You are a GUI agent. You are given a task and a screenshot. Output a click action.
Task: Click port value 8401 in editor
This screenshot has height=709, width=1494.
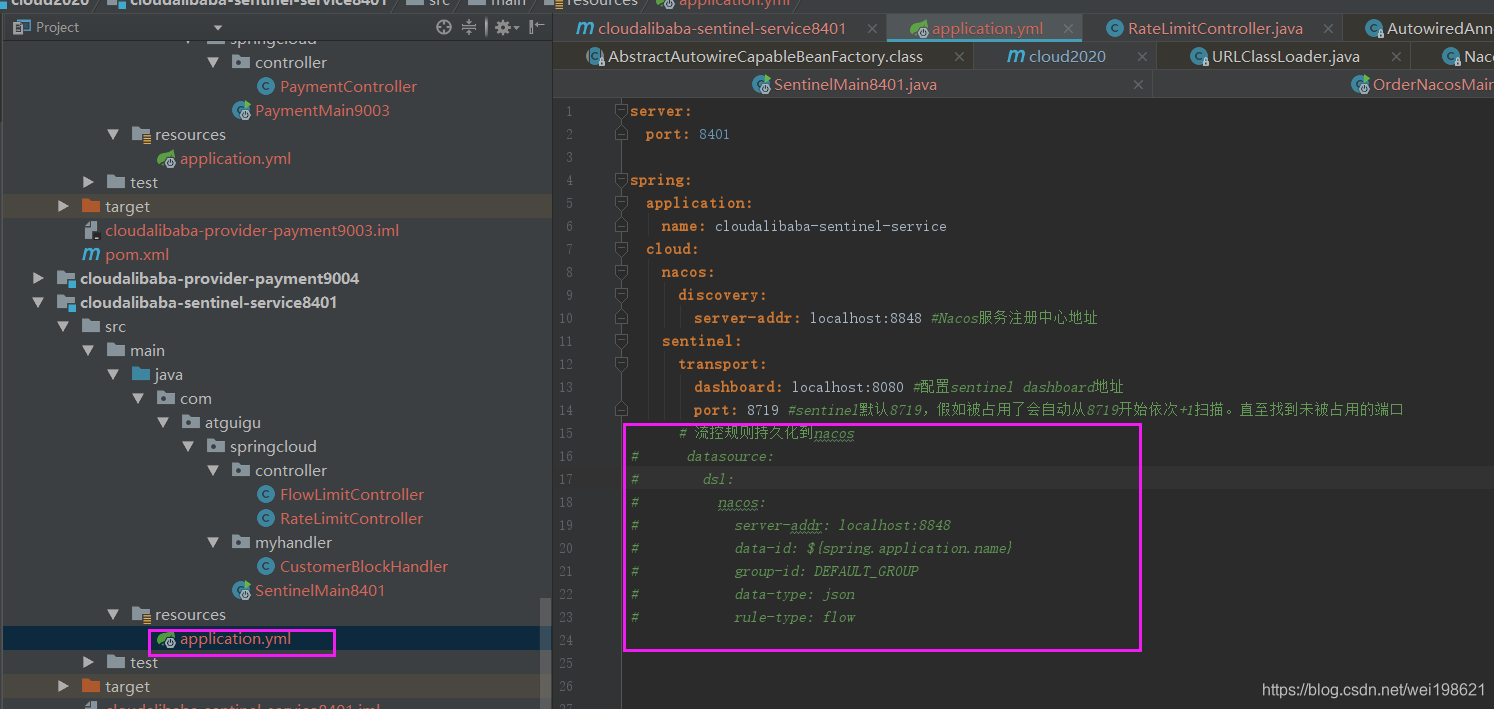pyautogui.click(x=714, y=134)
